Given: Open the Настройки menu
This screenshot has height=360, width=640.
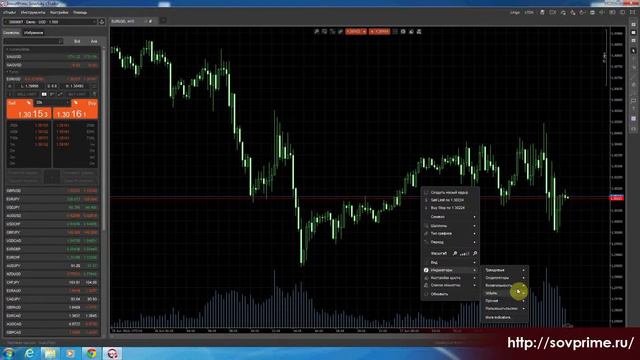Looking at the screenshot, I should (59, 13).
